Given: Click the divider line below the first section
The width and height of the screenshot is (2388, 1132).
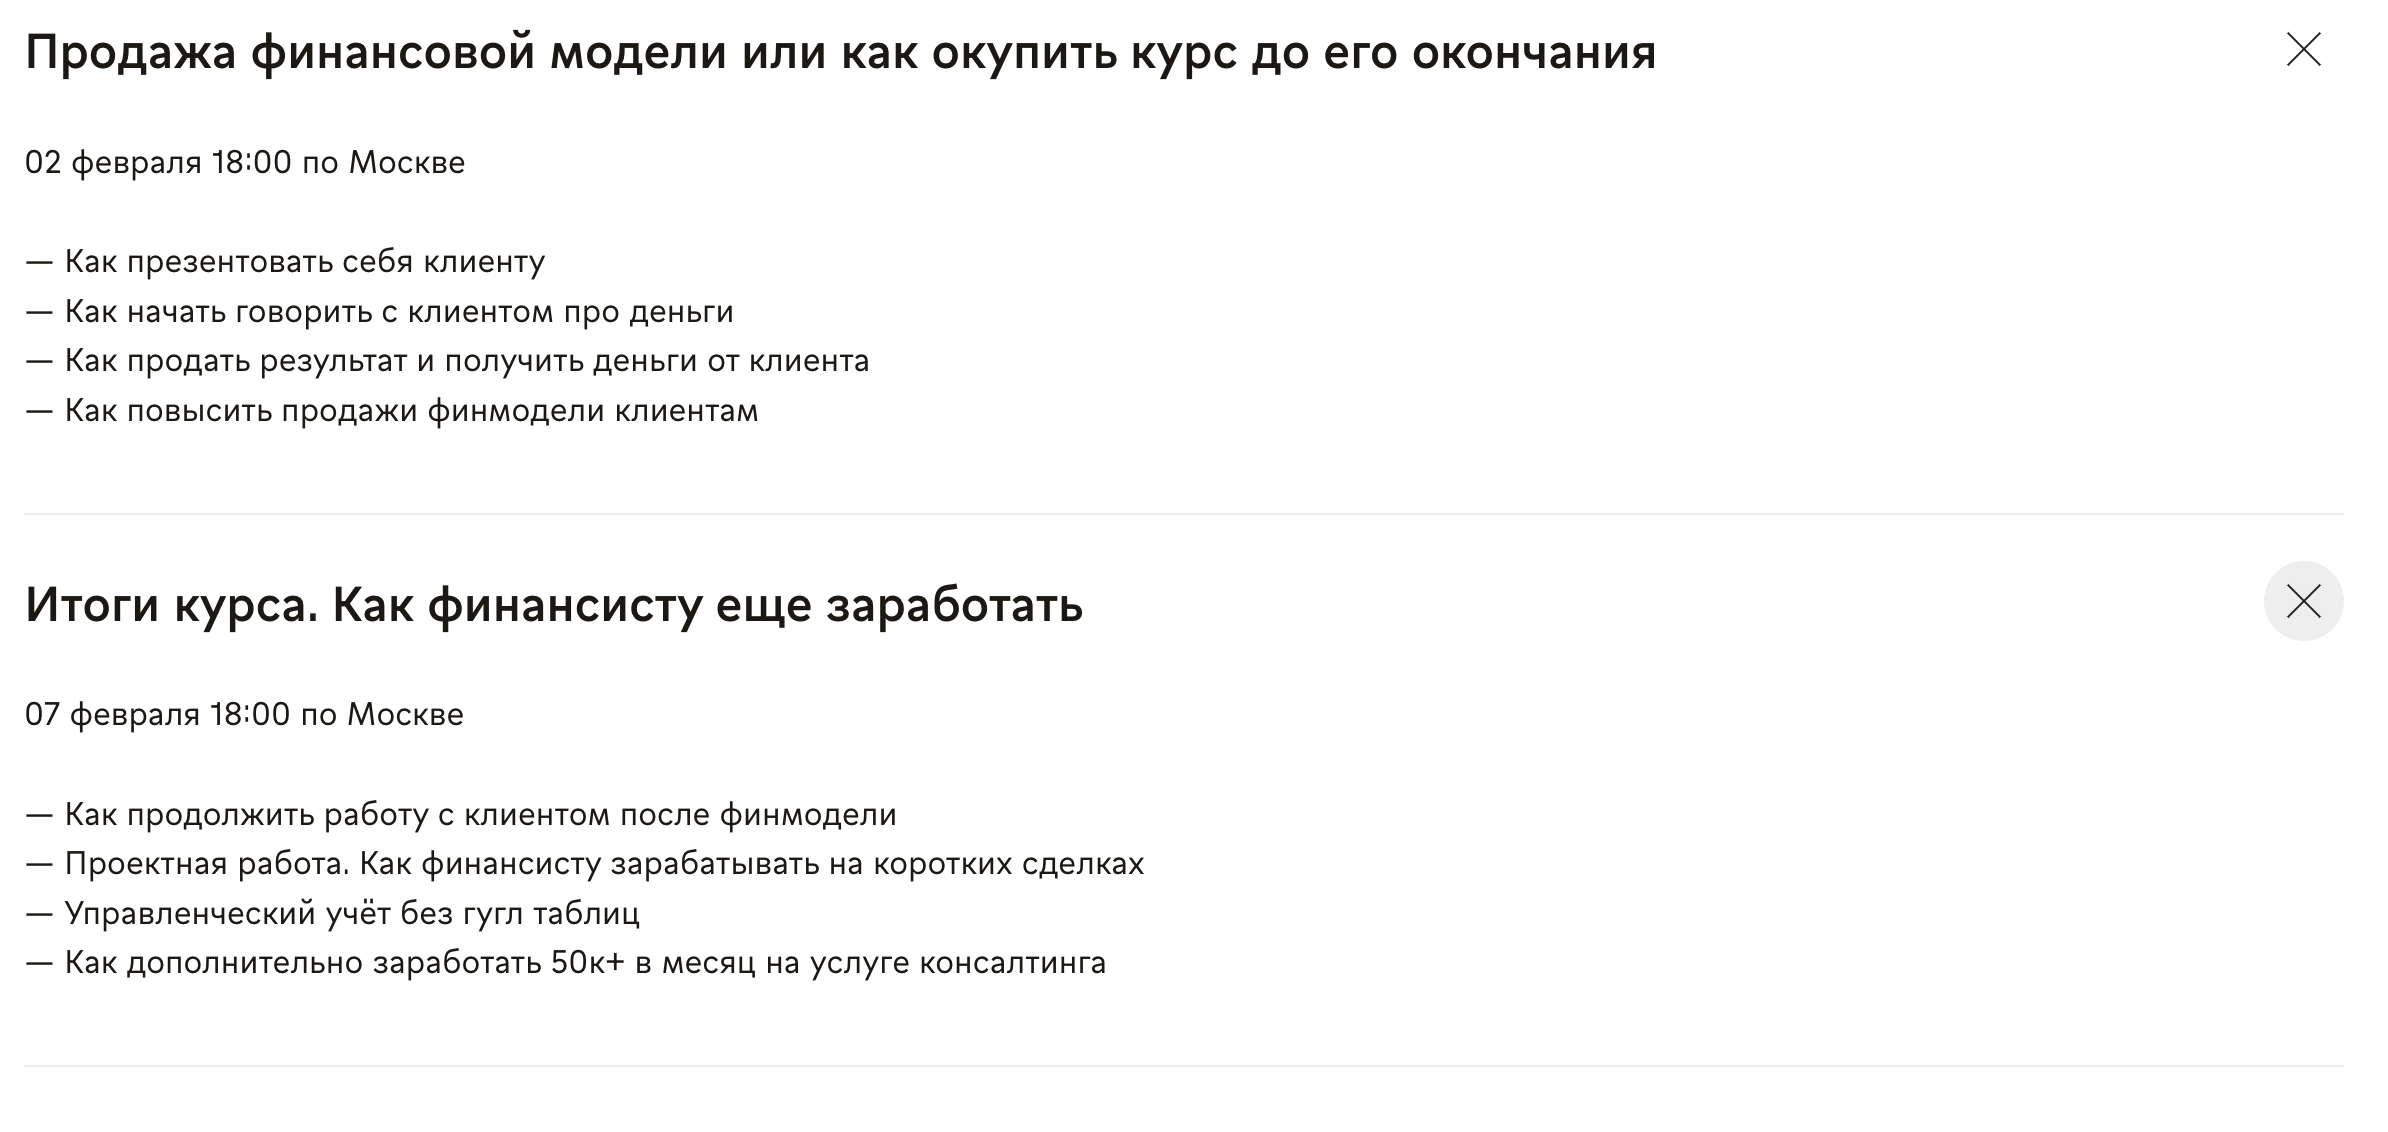Looking at the screenshot, I should pyautogui.click(x=1184, y=514).
